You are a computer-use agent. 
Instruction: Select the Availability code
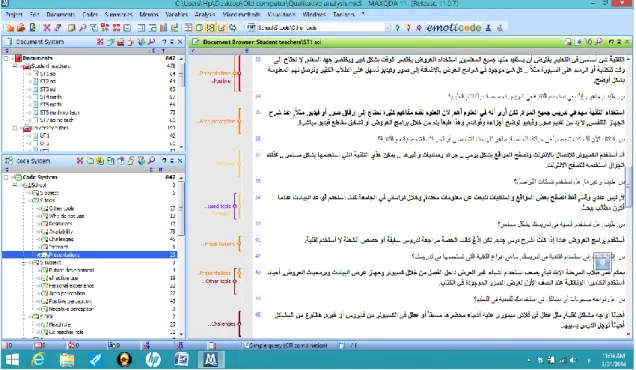[61, 232]
